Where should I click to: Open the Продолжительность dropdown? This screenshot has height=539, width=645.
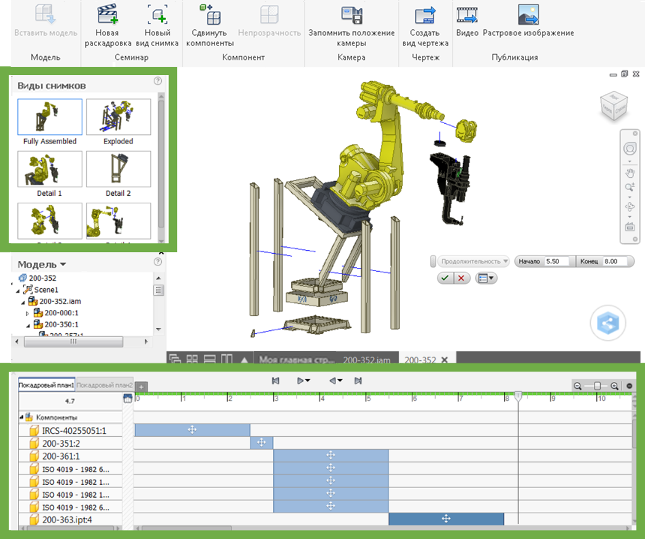point(473,261)
